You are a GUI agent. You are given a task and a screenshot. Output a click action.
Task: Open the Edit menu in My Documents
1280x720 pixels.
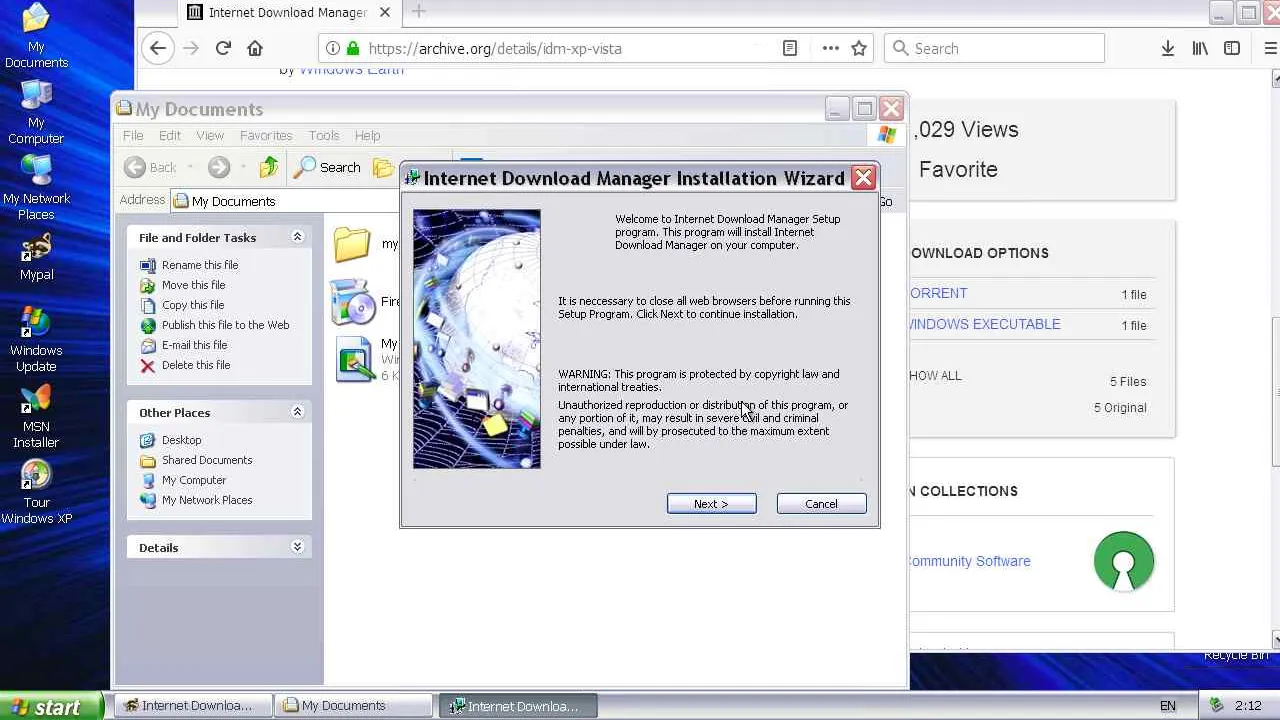170,135
